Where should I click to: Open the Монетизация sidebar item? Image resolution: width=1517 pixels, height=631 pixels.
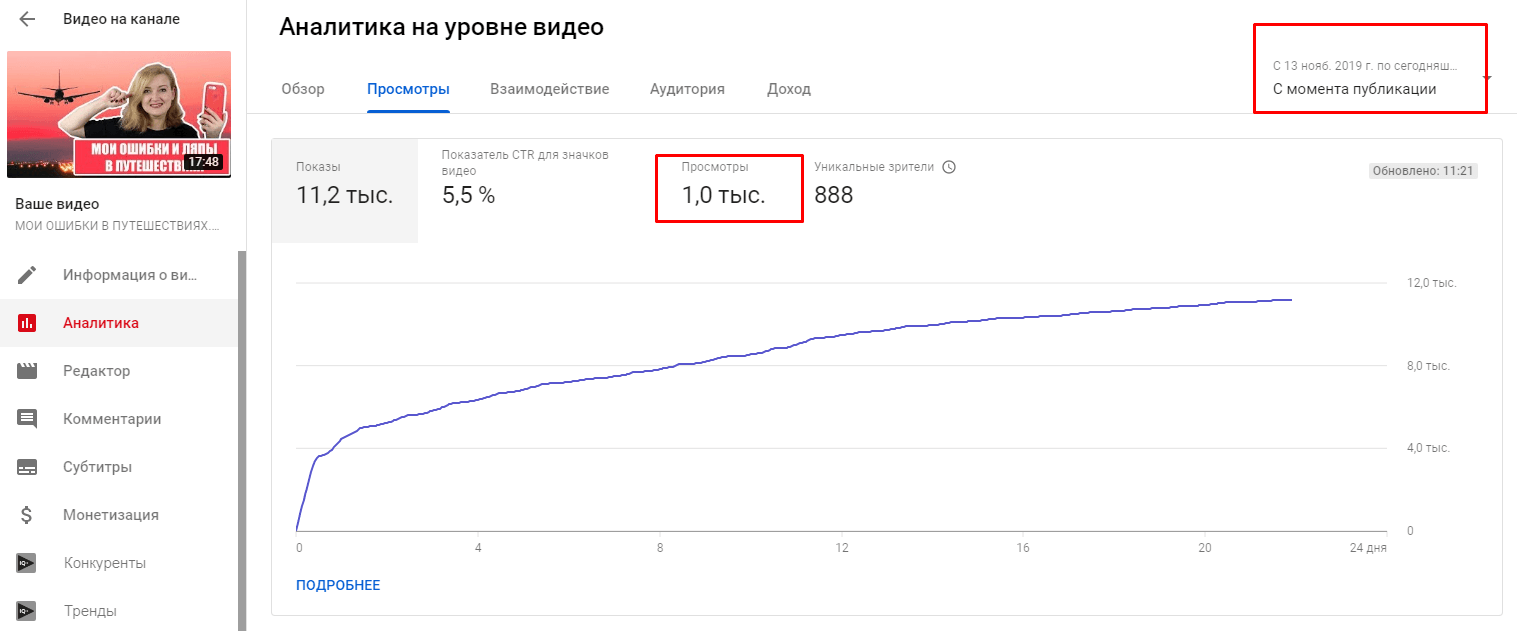[119, 515]
